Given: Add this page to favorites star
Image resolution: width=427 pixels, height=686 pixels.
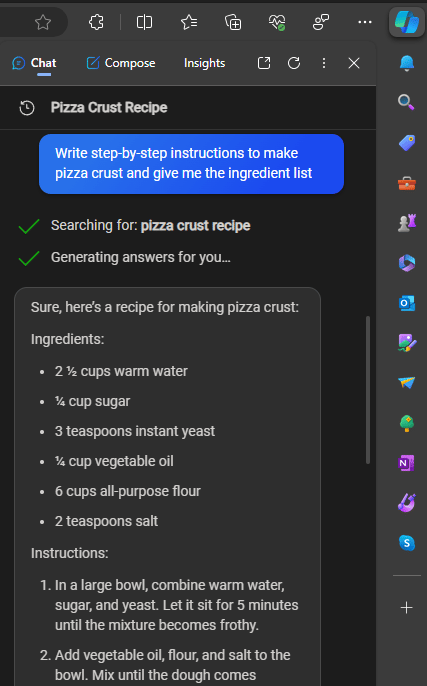Looking at the screenshot, I should click(x=43, y=22).
